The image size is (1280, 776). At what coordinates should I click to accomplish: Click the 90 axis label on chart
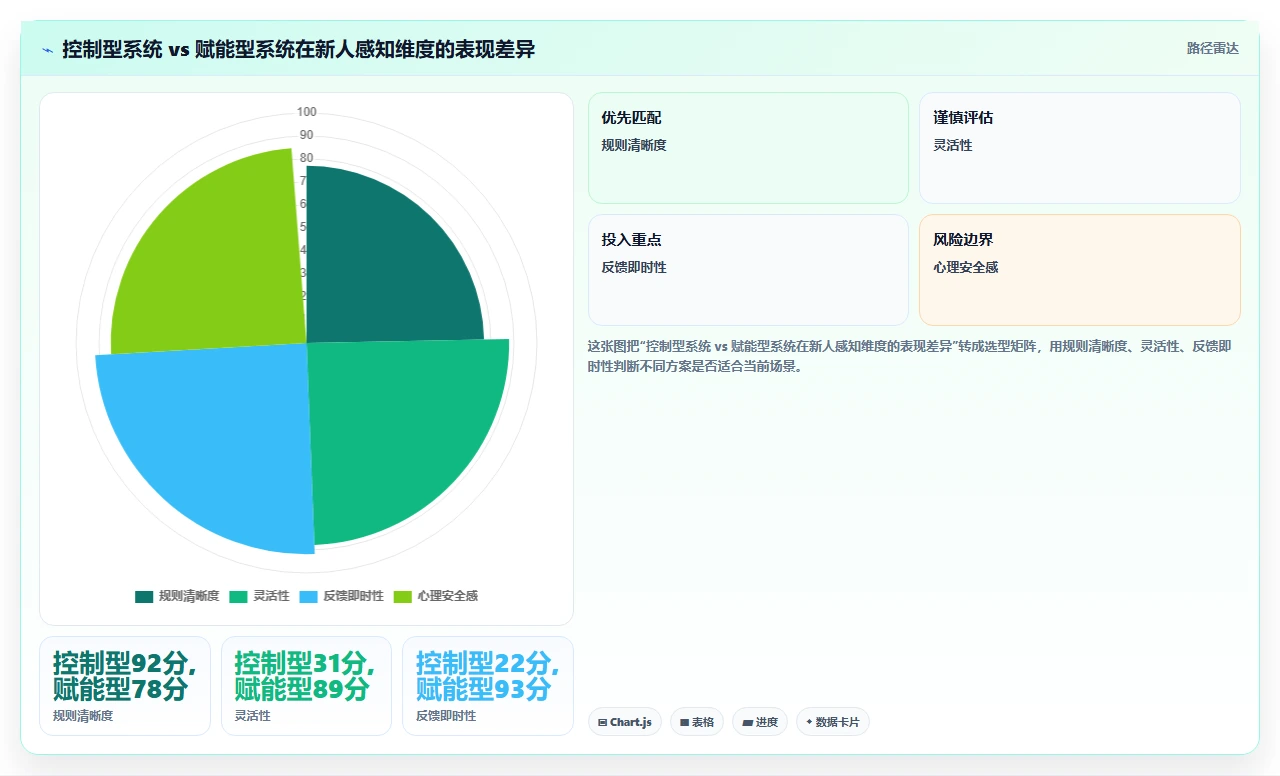(306, 135)
